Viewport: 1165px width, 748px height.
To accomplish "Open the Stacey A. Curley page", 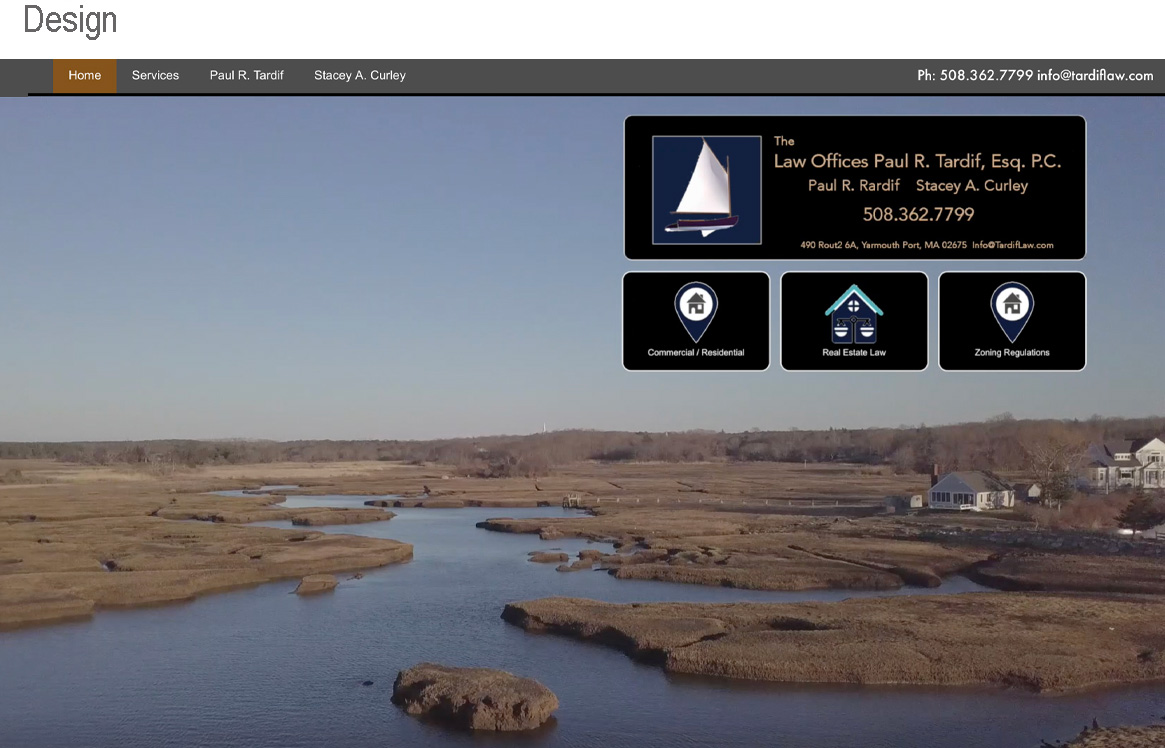I will 359,75.
